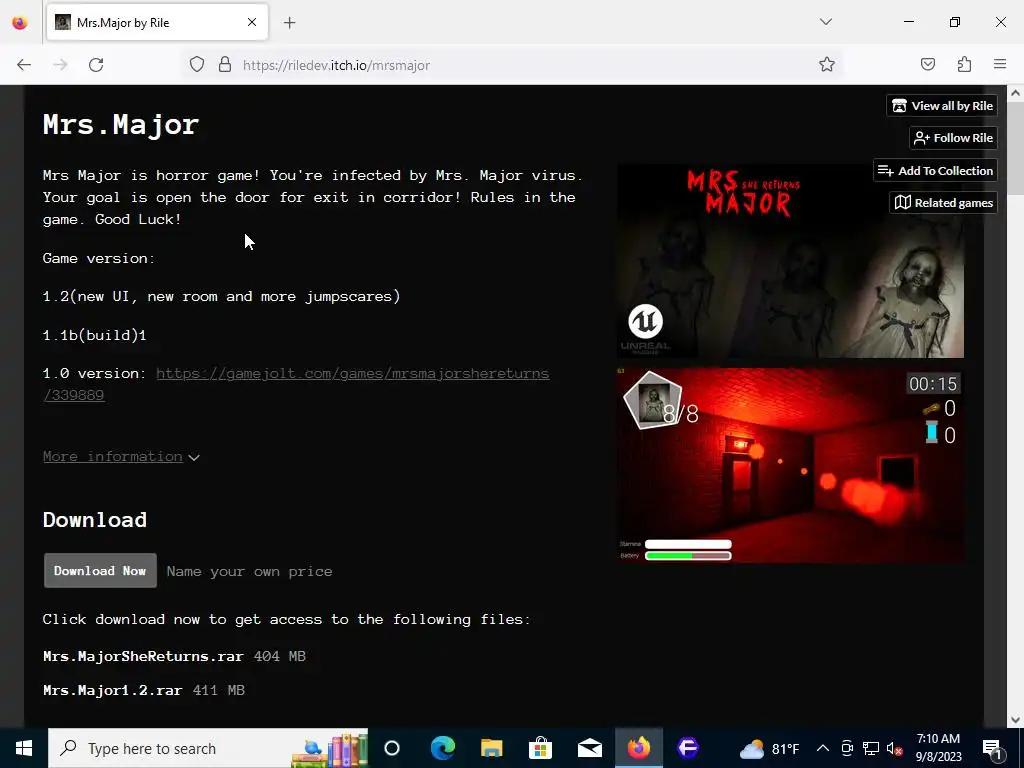The height and width of the screenshot is (768, 1024).
Task: Open the tracking protection shield icon
Action: click(x=197, y=65)
